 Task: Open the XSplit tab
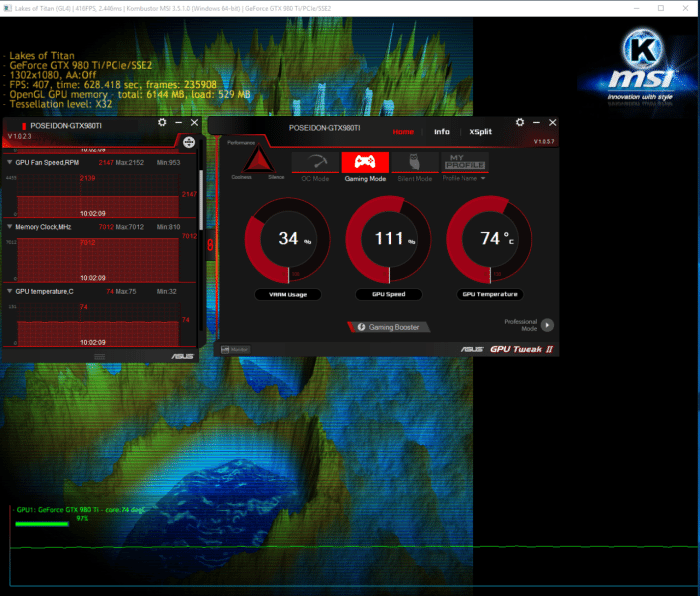tap(480, 132)
